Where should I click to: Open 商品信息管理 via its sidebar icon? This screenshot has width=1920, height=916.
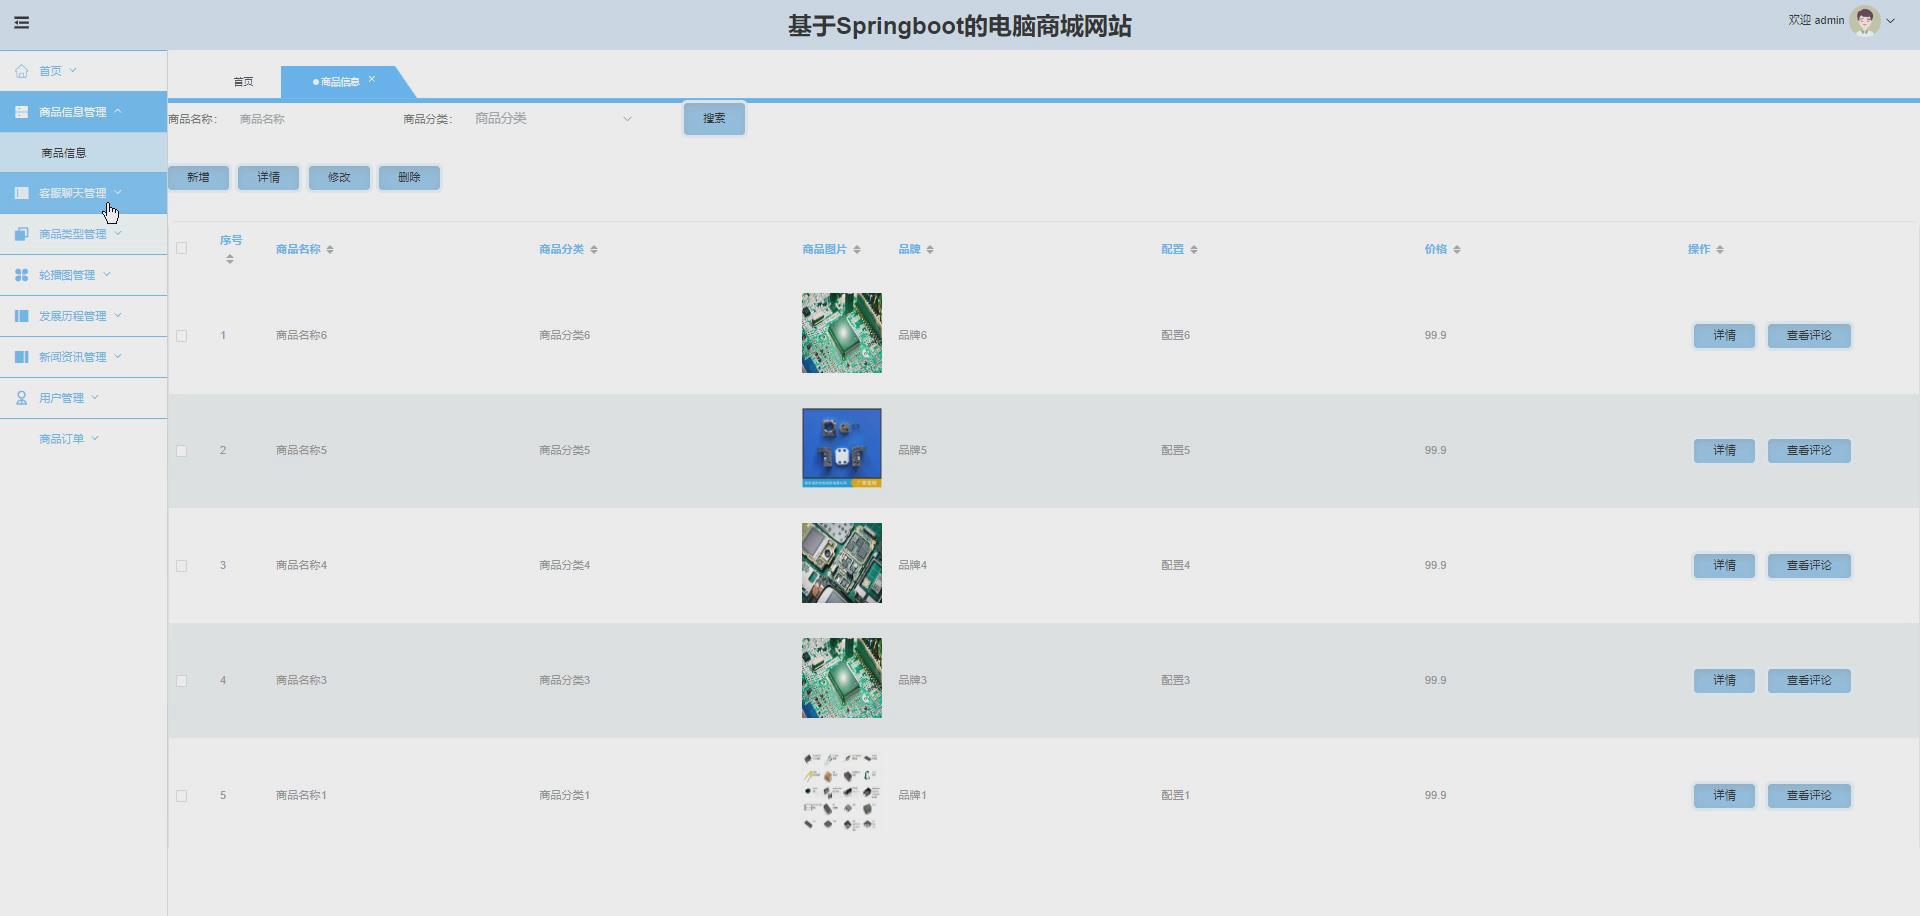pyautogui.click(x=20, y=111)
